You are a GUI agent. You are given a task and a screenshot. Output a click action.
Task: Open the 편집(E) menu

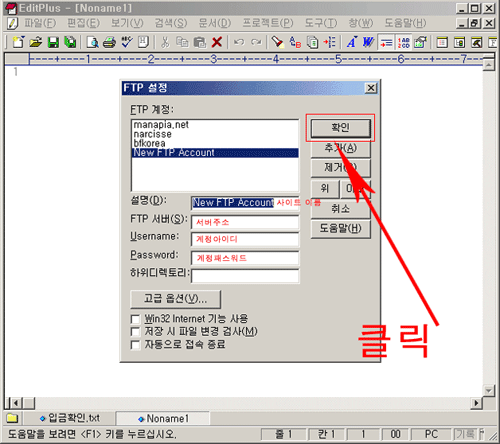tap(83, 23)
